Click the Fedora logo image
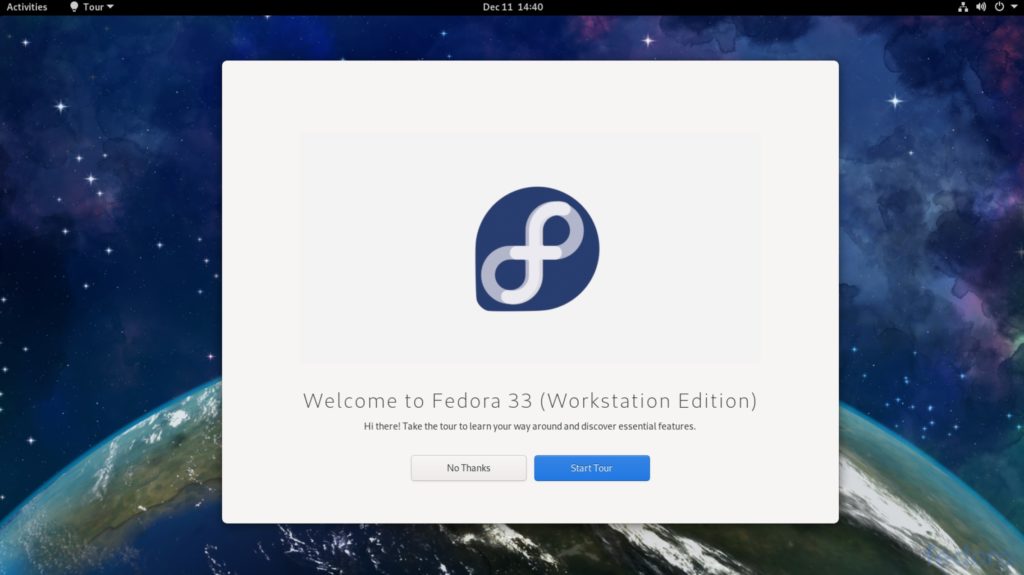Image resolution: width=1024 pixels, height=575 pixels. (537, 249)
